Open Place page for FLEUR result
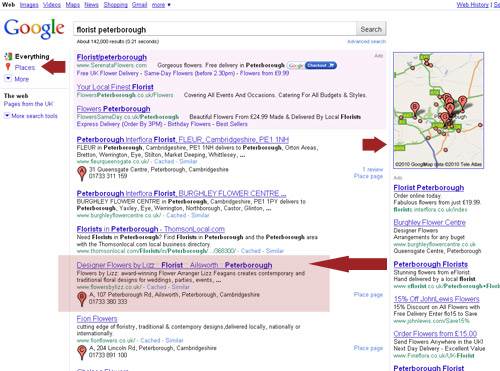This screenshot has height=371, width=500. [x=368, y=176]
